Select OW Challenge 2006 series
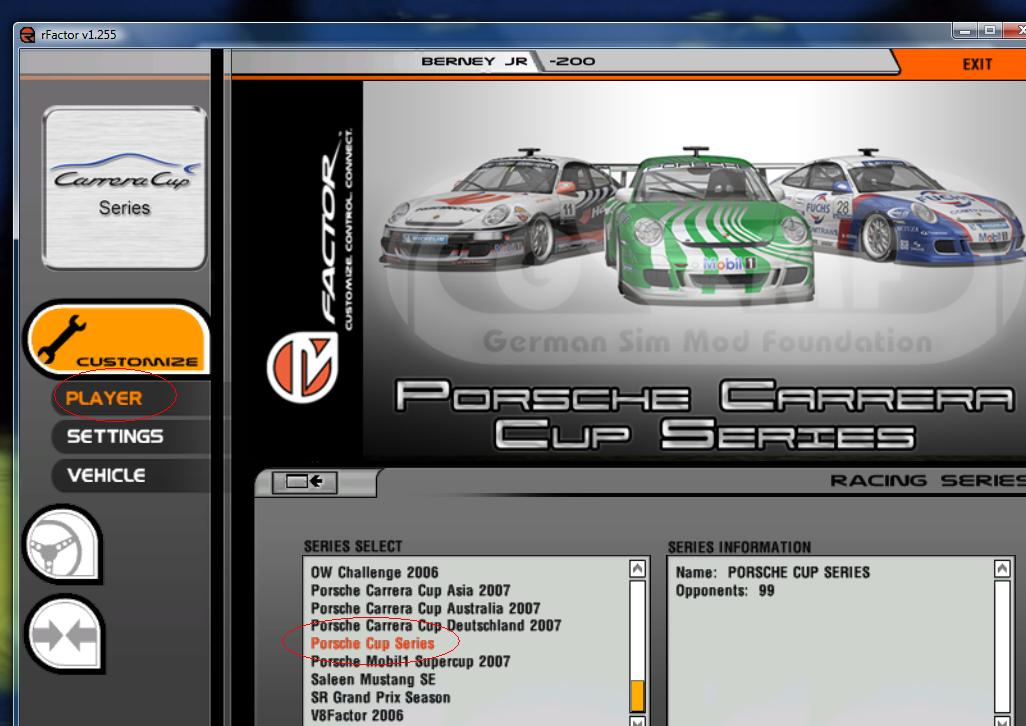This screenshot has height=726, width=1026. click(374, 573)
